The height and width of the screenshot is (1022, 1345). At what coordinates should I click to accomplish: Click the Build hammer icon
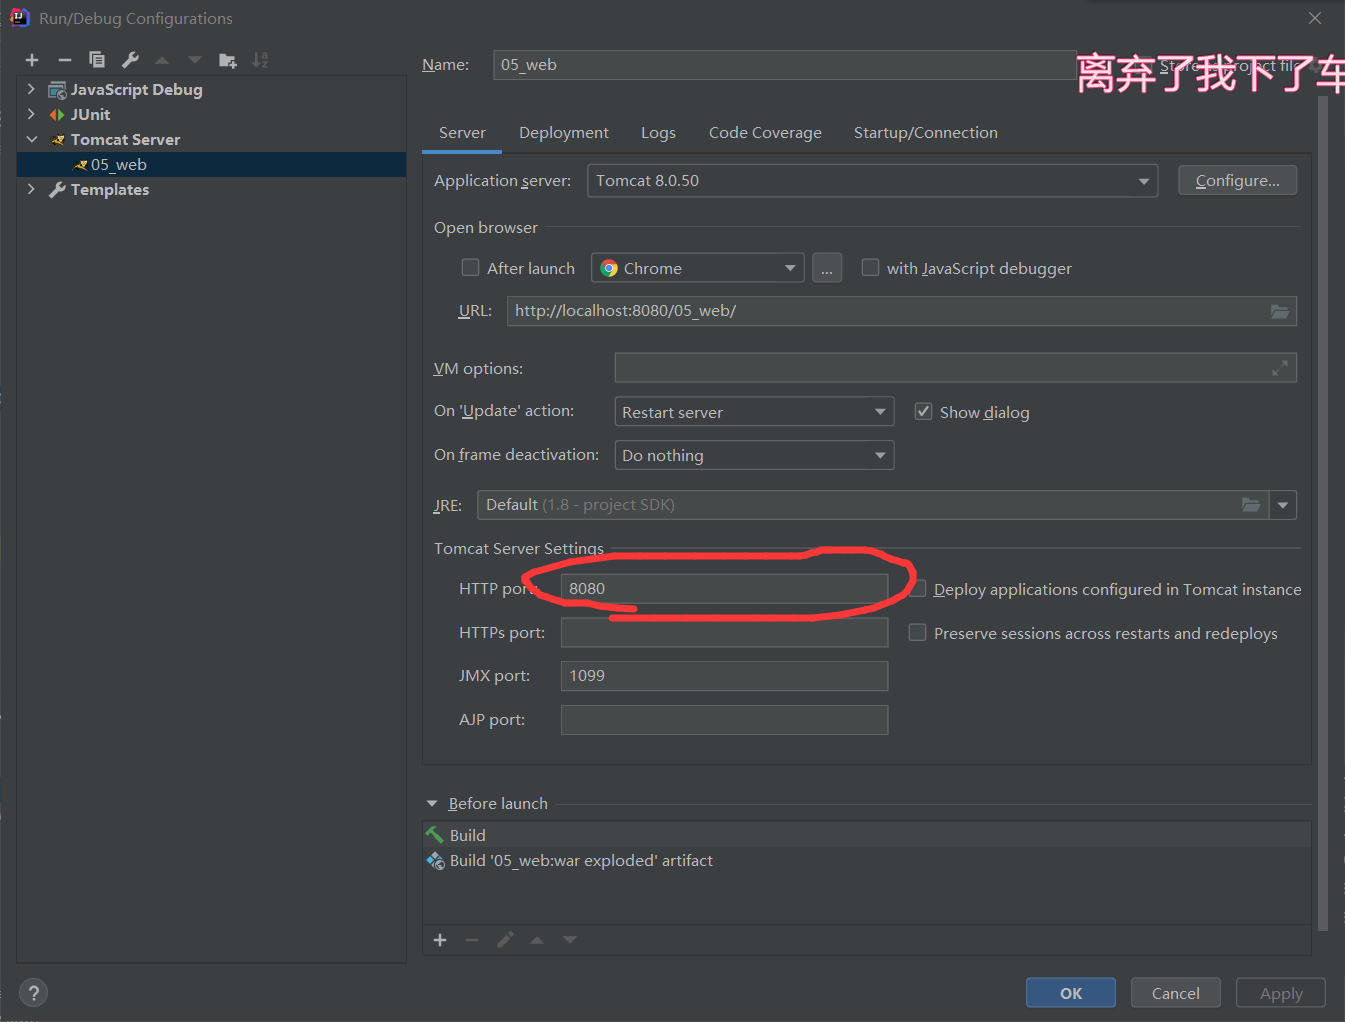(x=435, y=835)
